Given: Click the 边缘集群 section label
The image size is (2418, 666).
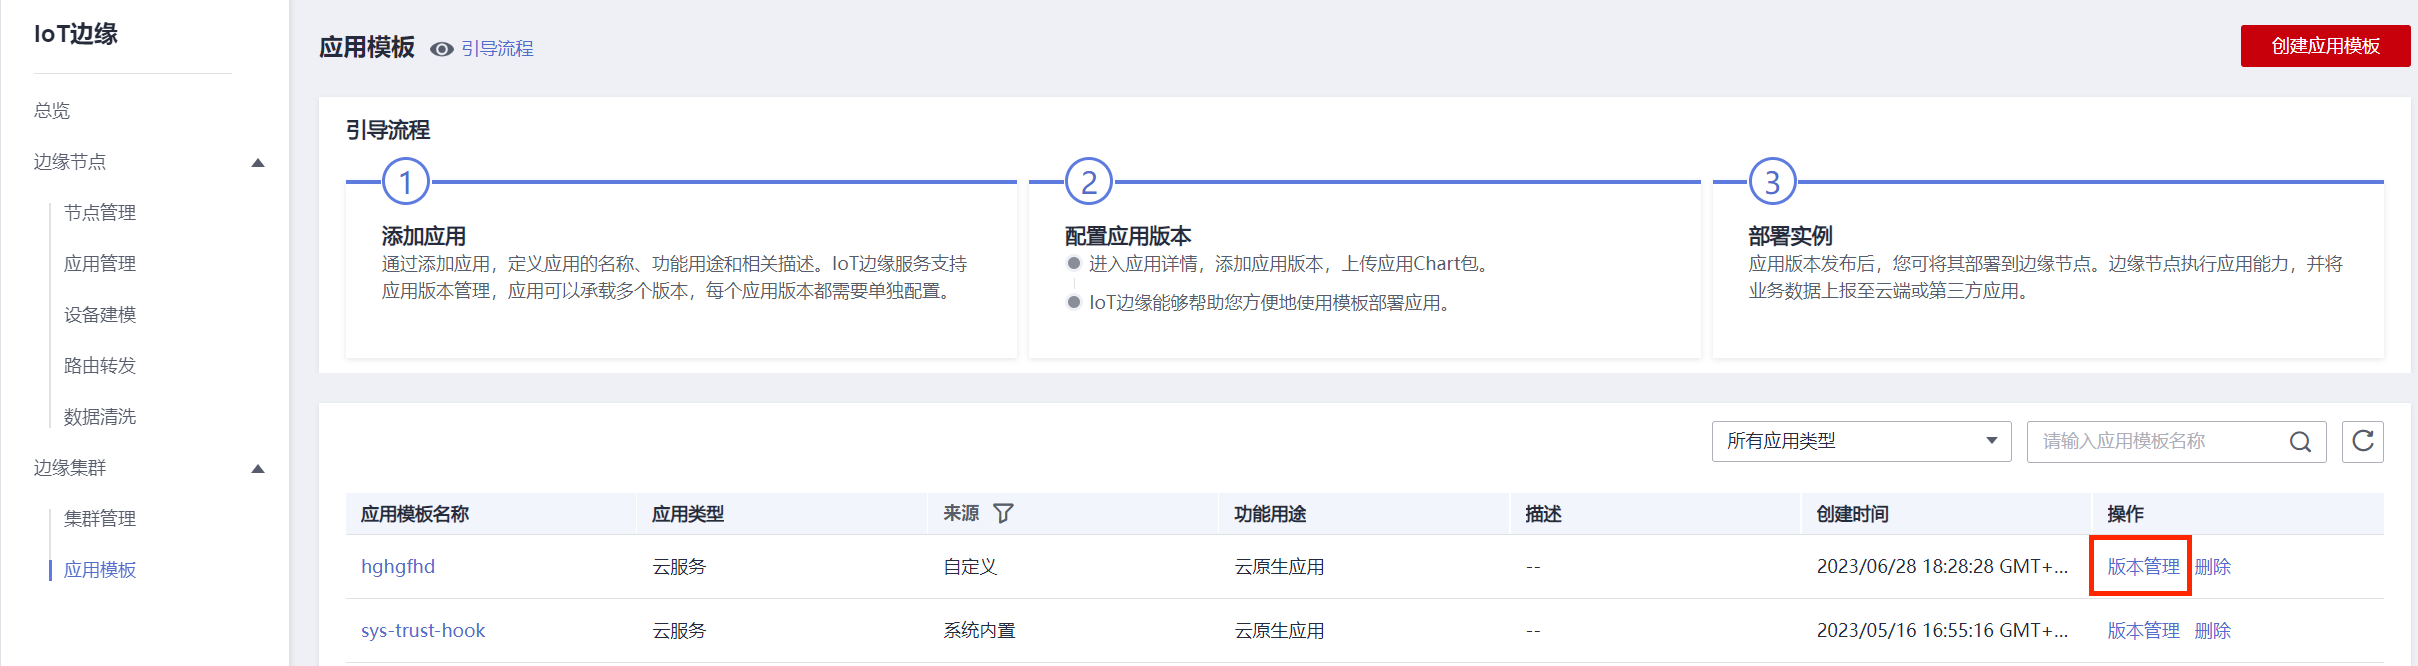Looking at the screenshot, I should (70, 467).
